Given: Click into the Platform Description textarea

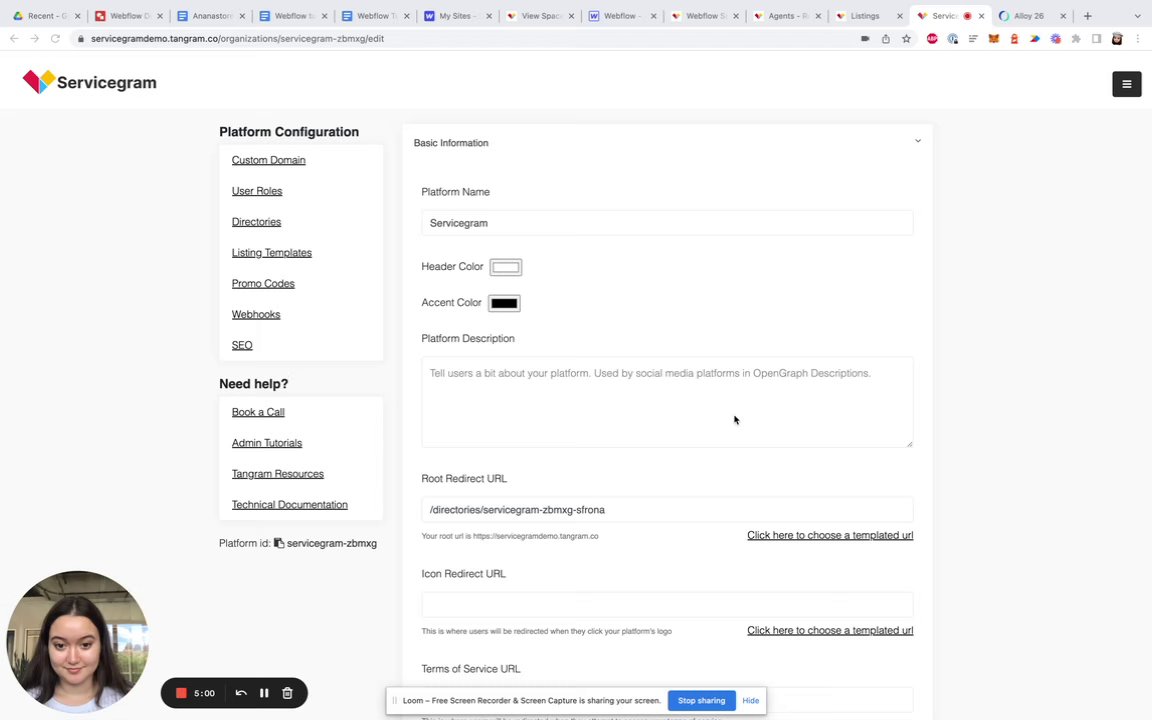Looking at the screenshot, I should [x=667, y=402].
